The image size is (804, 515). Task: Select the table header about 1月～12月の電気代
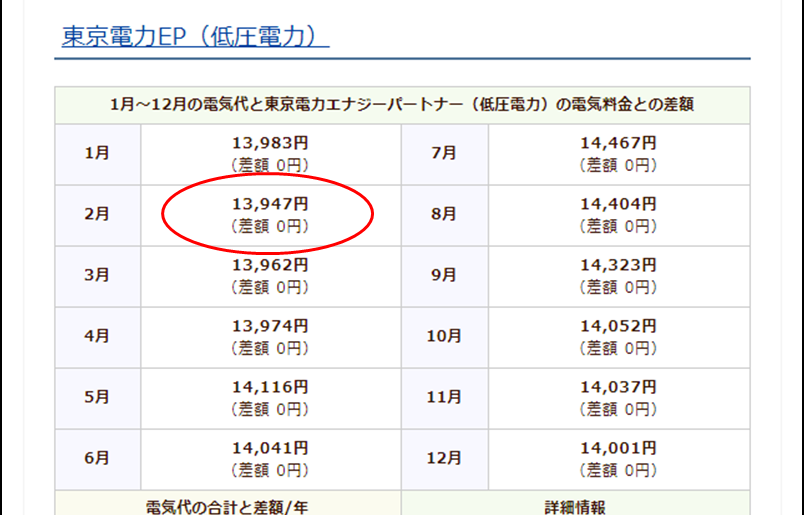(x=403, y=105)
